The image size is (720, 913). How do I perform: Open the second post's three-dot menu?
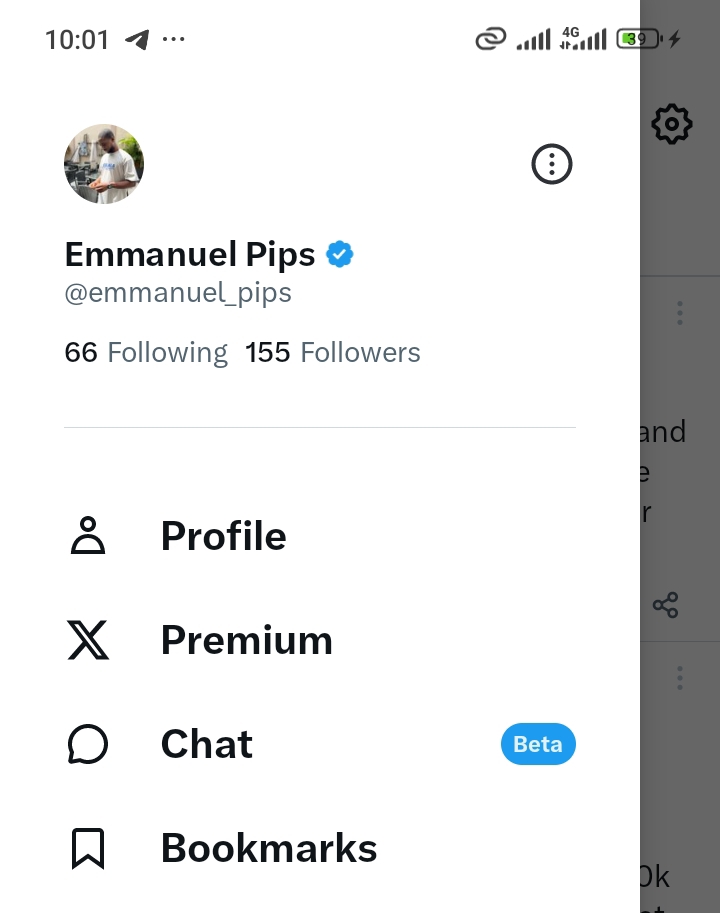click(x=679, y=678)
